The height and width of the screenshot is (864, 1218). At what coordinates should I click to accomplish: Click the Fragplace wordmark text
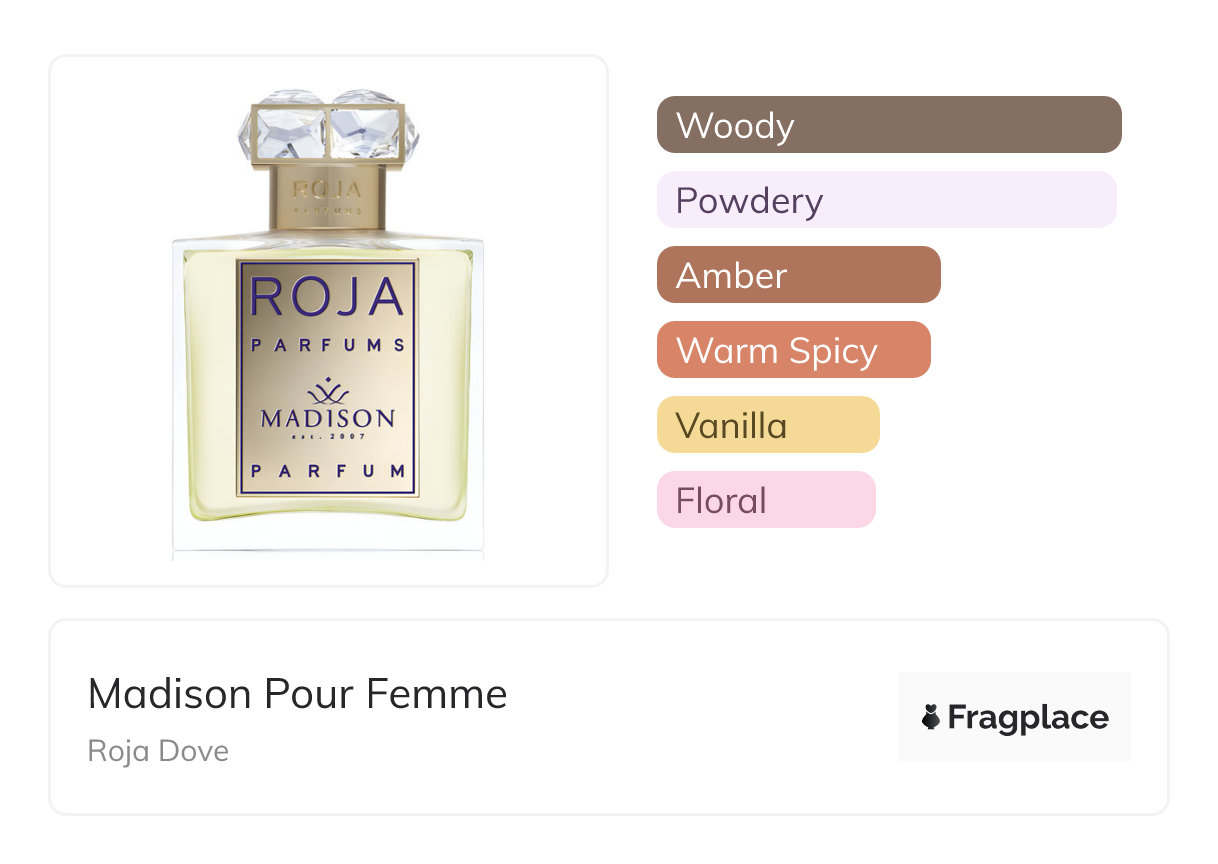pos(1028,717)
